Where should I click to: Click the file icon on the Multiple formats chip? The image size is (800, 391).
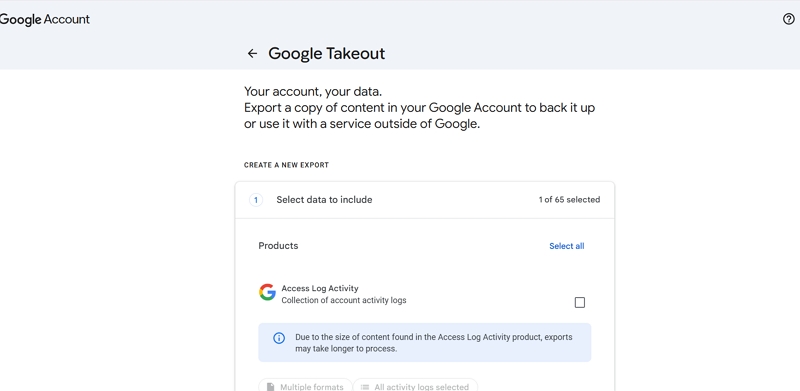point(270,387)
